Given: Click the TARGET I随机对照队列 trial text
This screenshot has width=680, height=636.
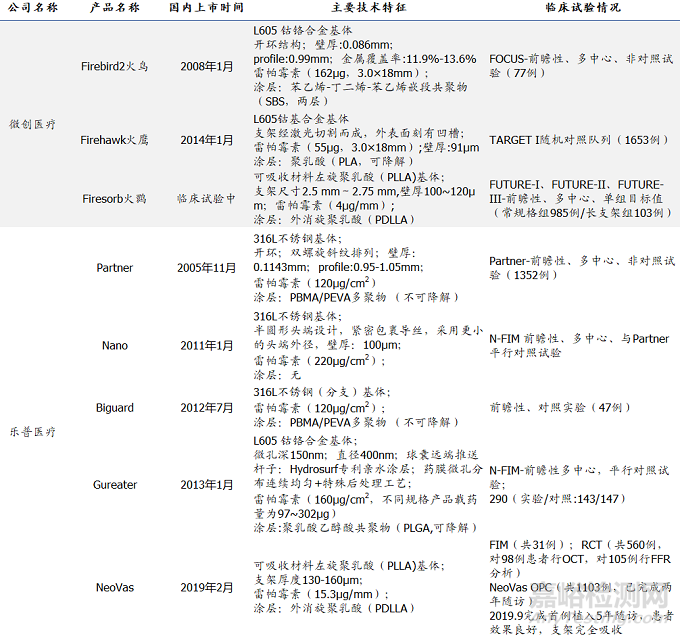Looking at the screenshot, I should 579,140.
